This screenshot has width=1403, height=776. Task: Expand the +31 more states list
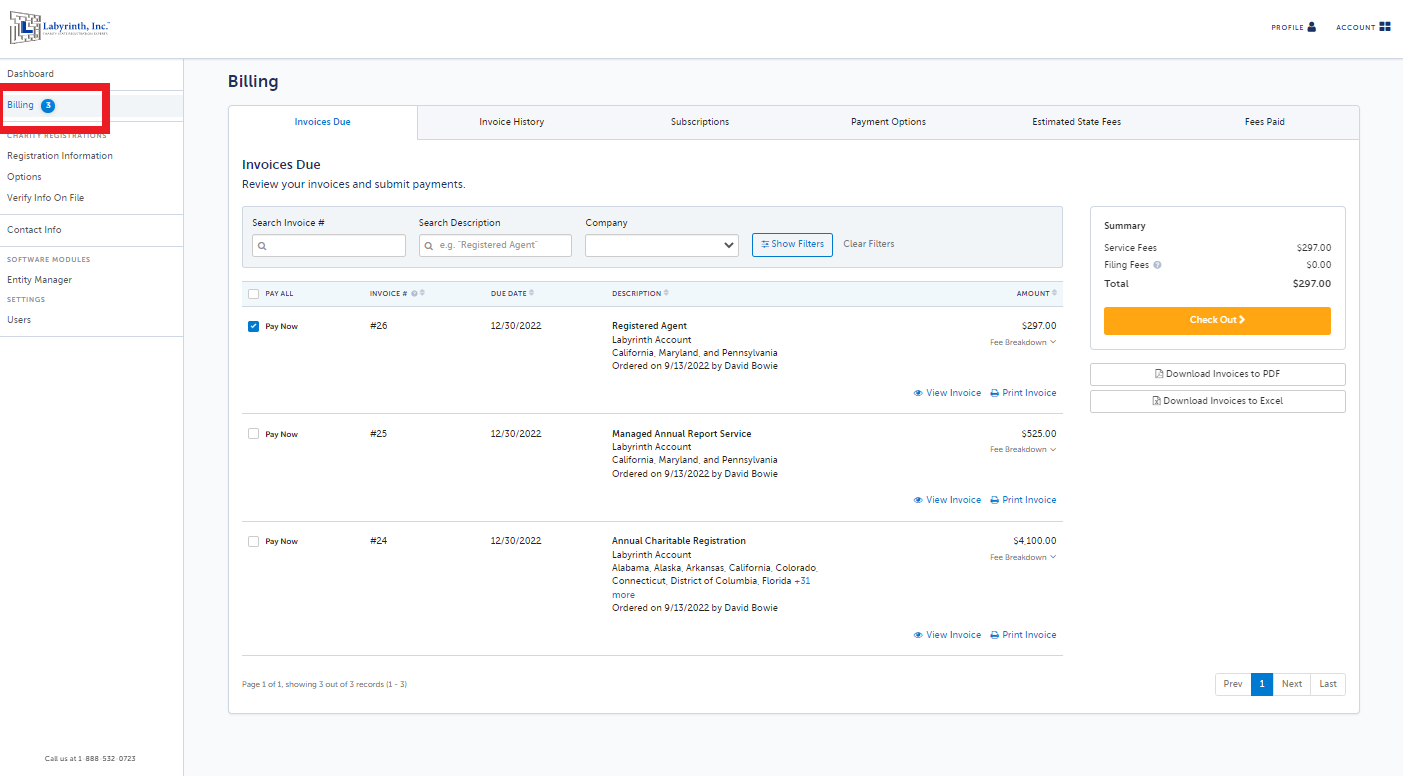click(x=802, y=581)
